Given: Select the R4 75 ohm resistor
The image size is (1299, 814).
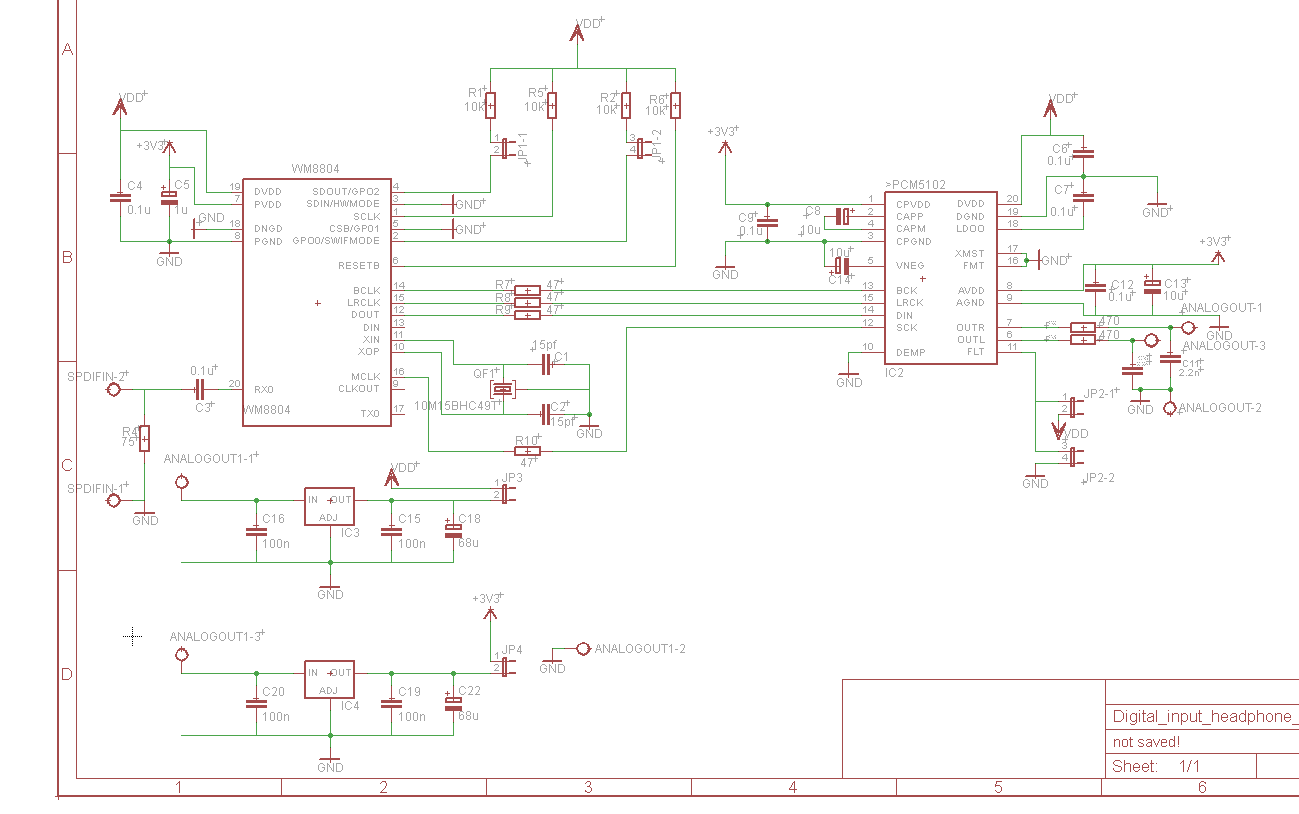Looking at the screenshot, I should [x=145, y=438].
